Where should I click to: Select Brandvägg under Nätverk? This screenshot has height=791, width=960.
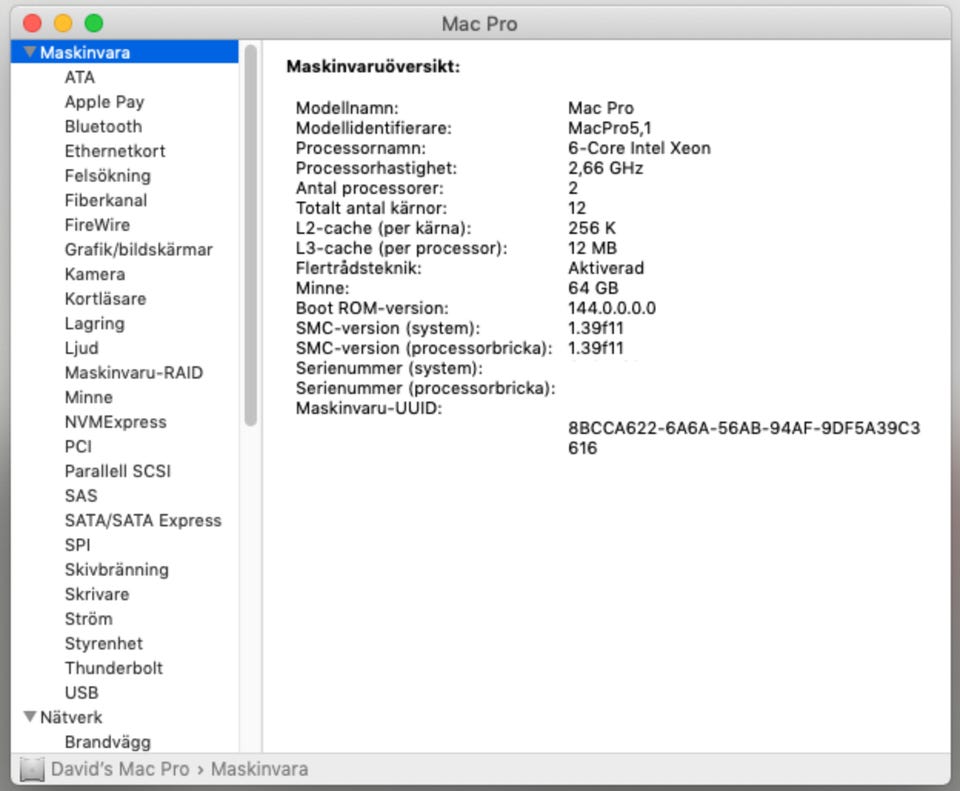107,742
